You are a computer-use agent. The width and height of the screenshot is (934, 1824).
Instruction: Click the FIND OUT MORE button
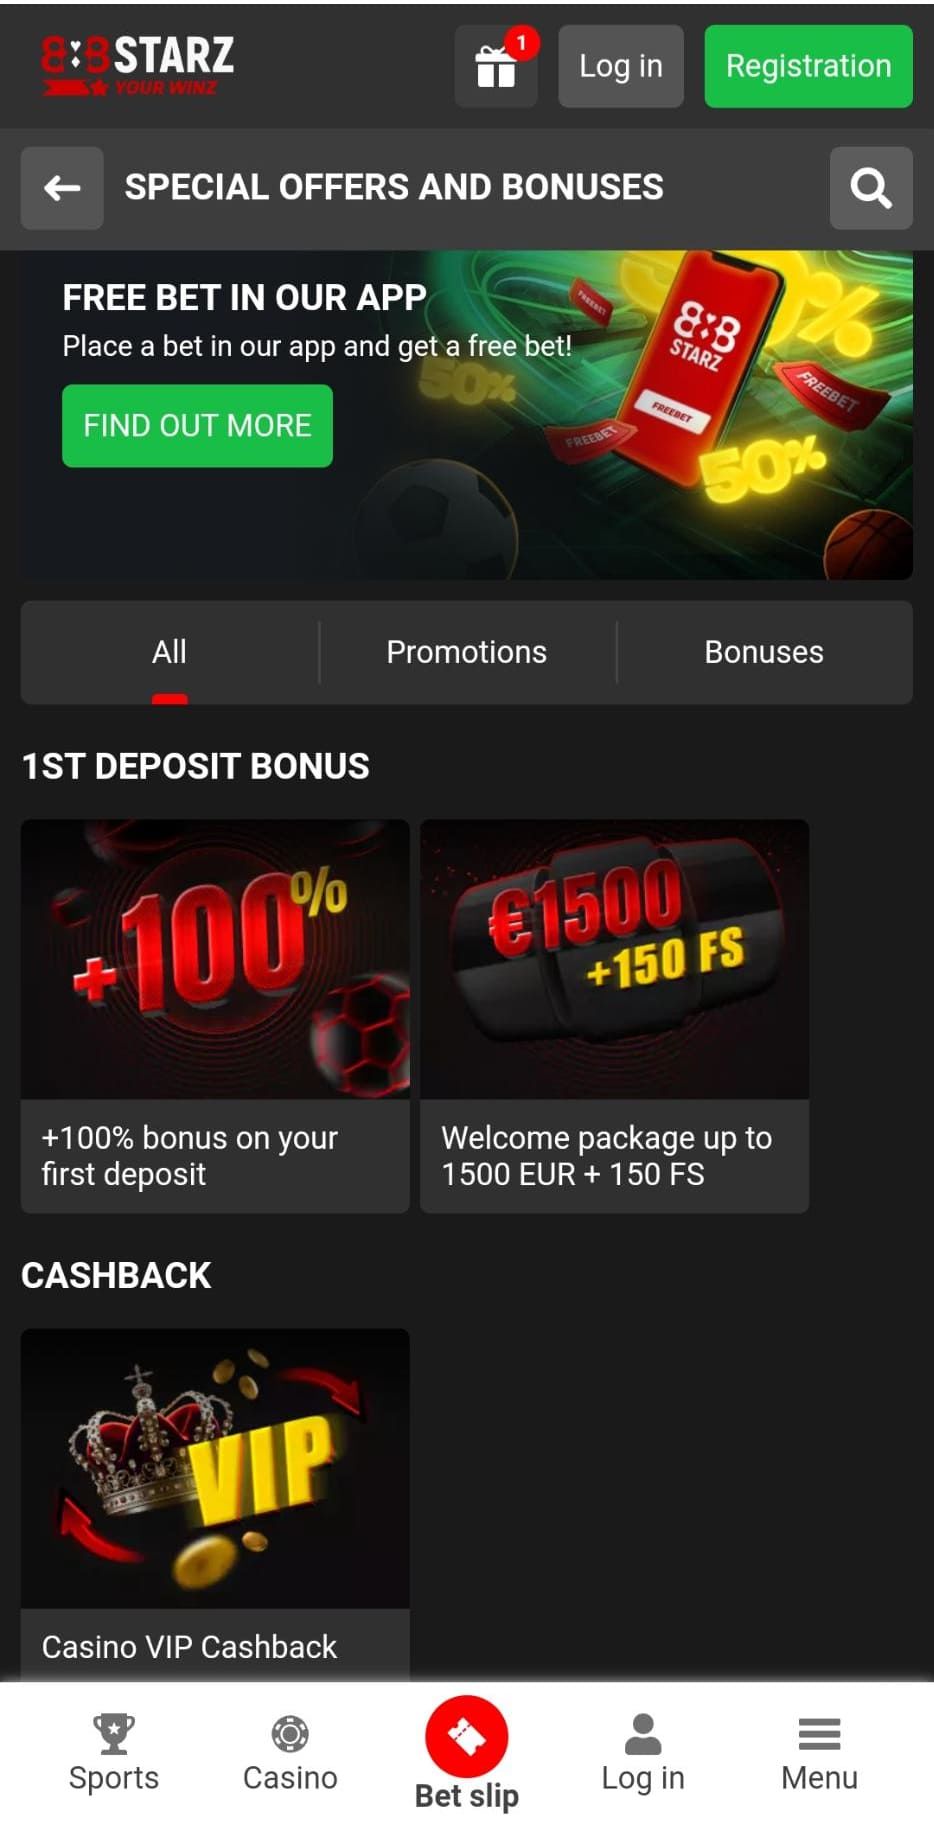pos(197,426)
